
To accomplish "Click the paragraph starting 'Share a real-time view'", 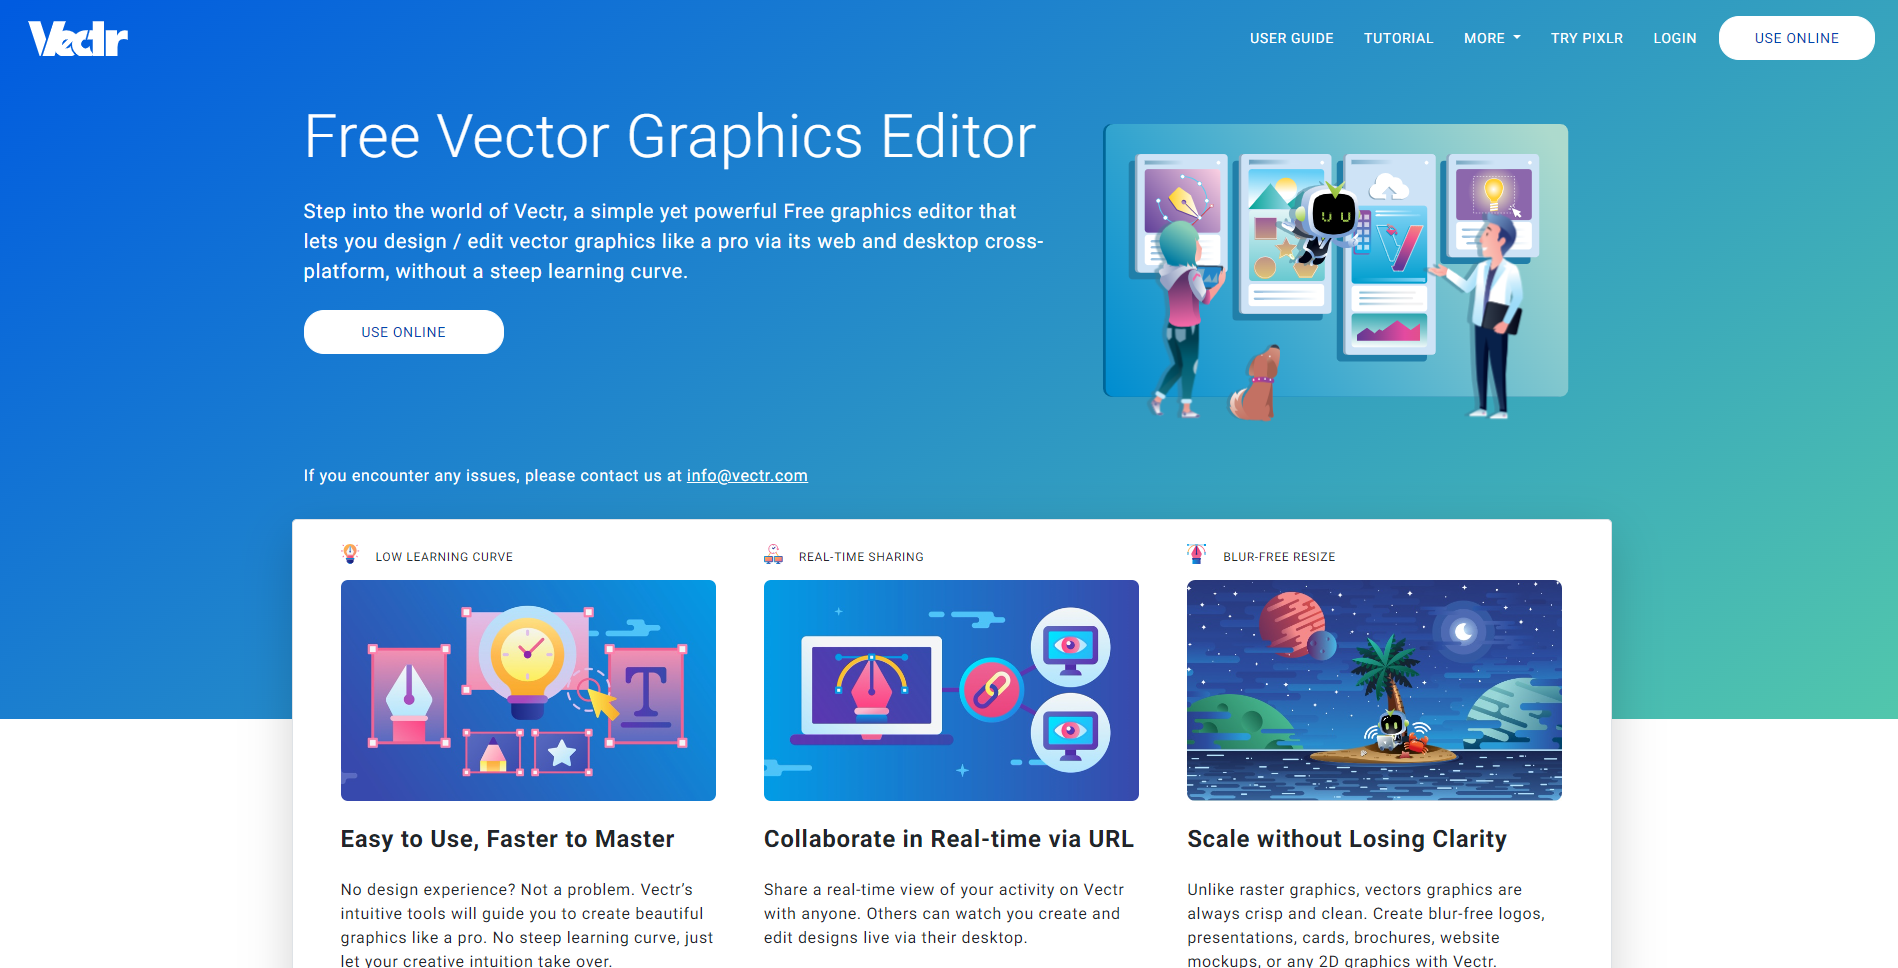I will click(944, 913).
